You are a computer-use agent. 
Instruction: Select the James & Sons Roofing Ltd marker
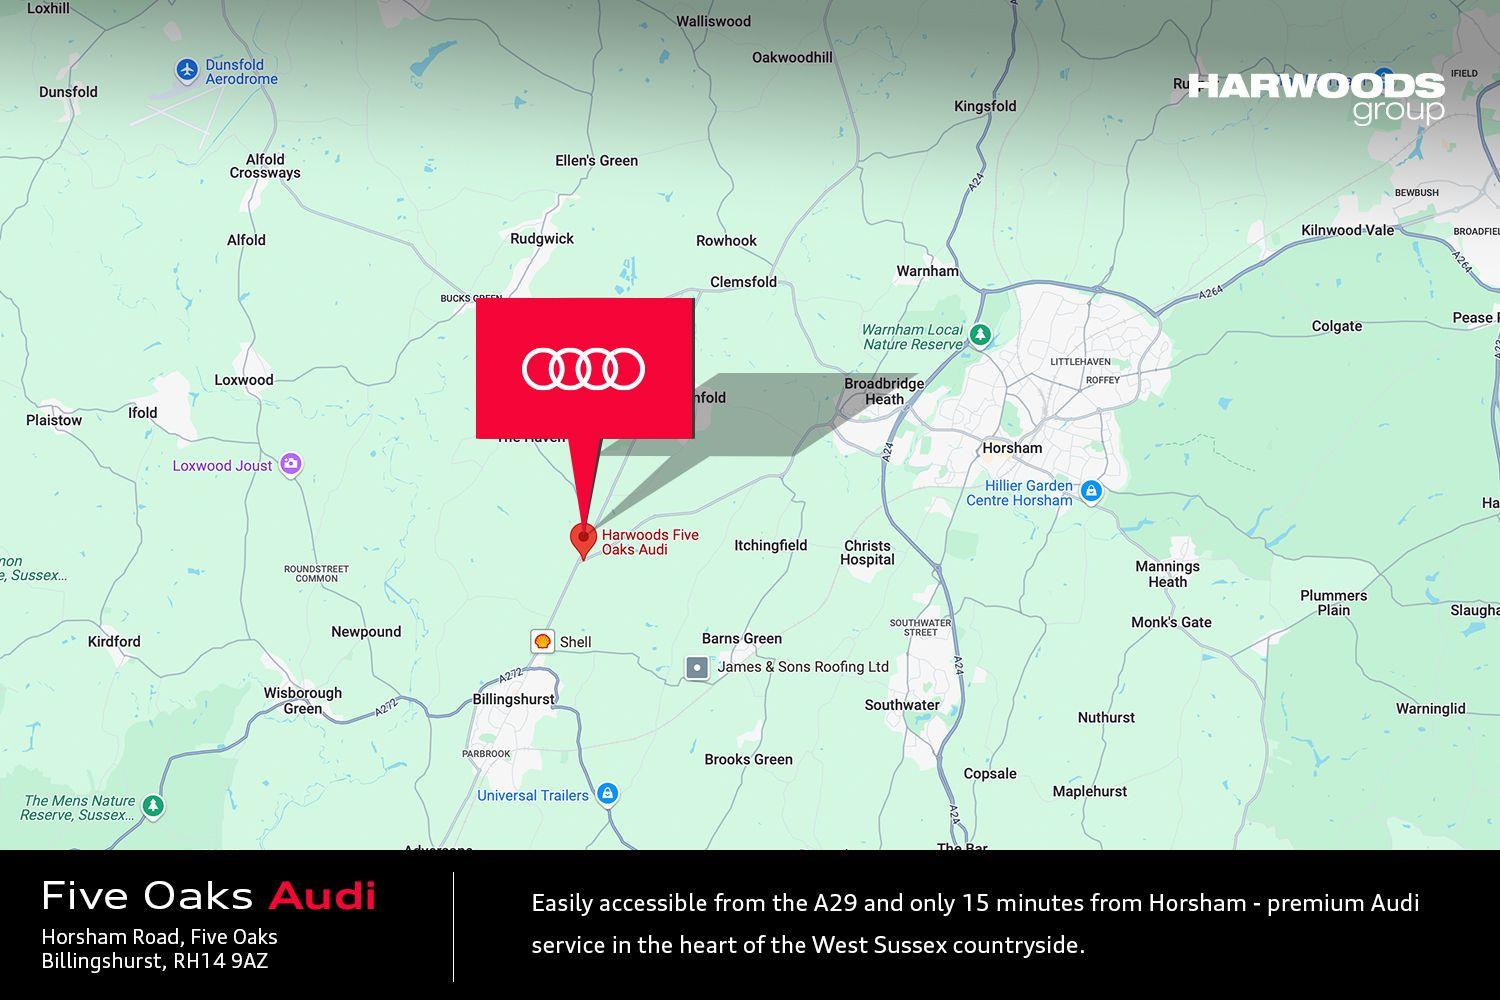click(696, 666)
